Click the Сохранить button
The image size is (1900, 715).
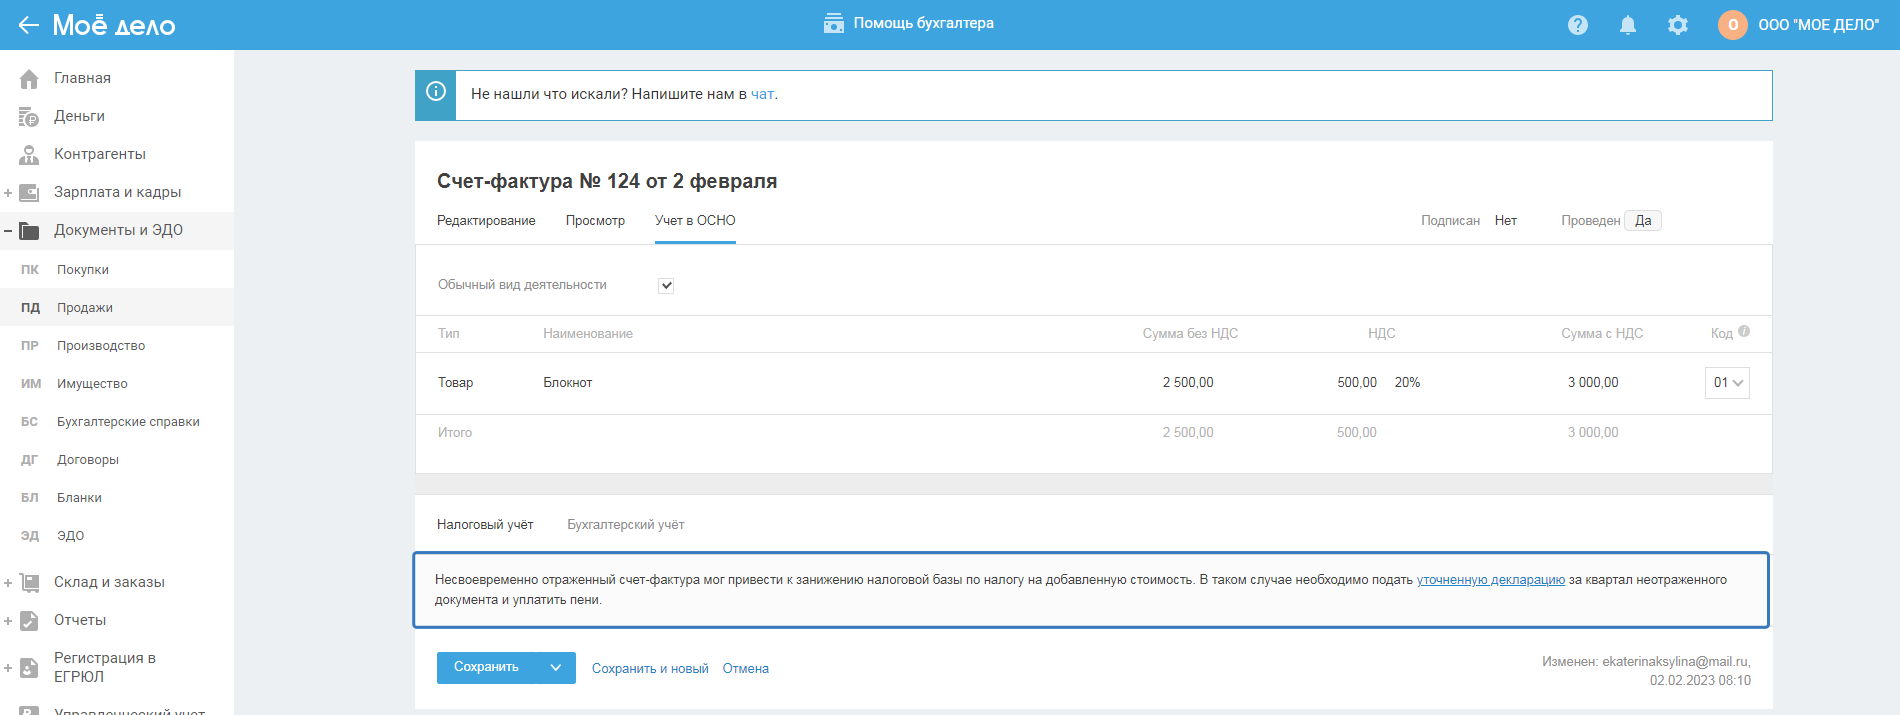[486, 668]
